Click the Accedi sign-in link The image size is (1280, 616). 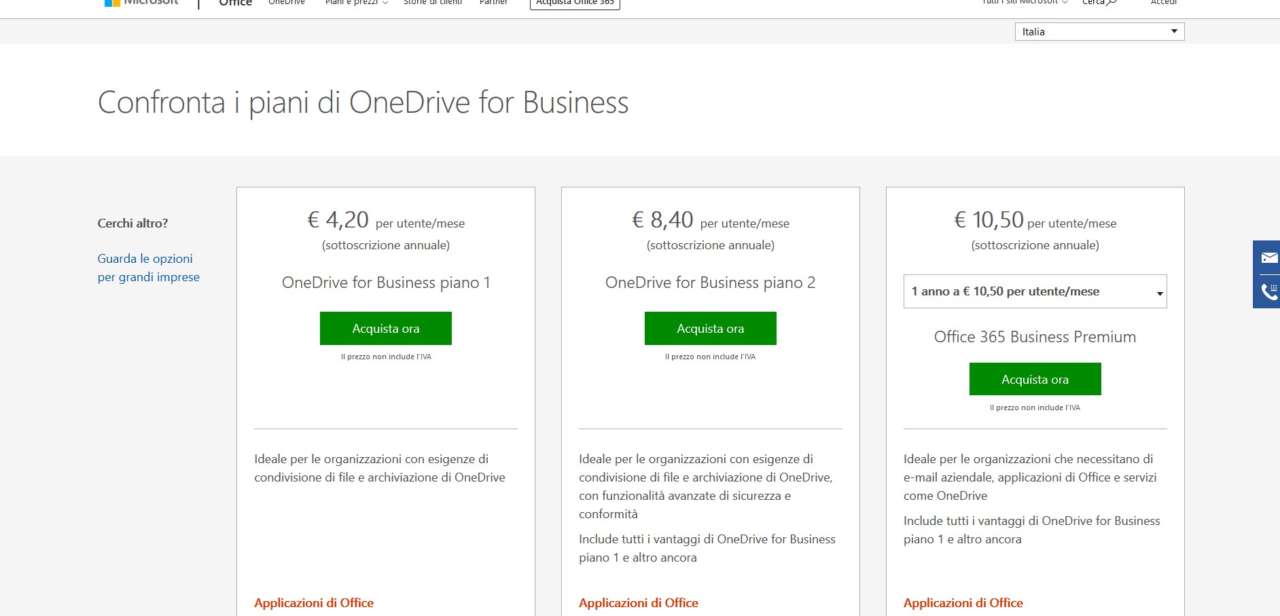click(1163, 3)
